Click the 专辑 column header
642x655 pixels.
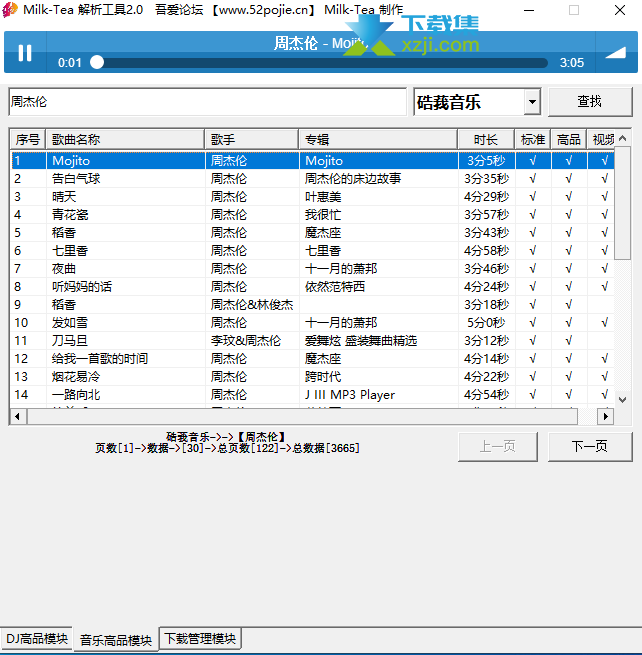[378, 140]
